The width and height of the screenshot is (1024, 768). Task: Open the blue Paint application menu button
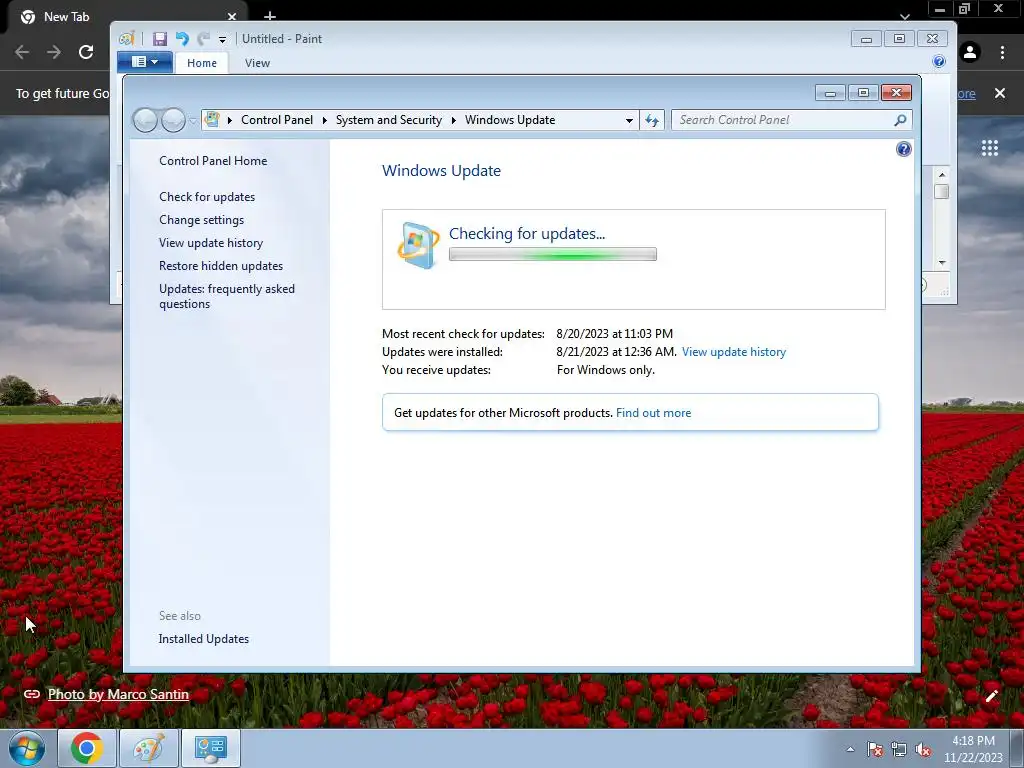coord(145,62)
